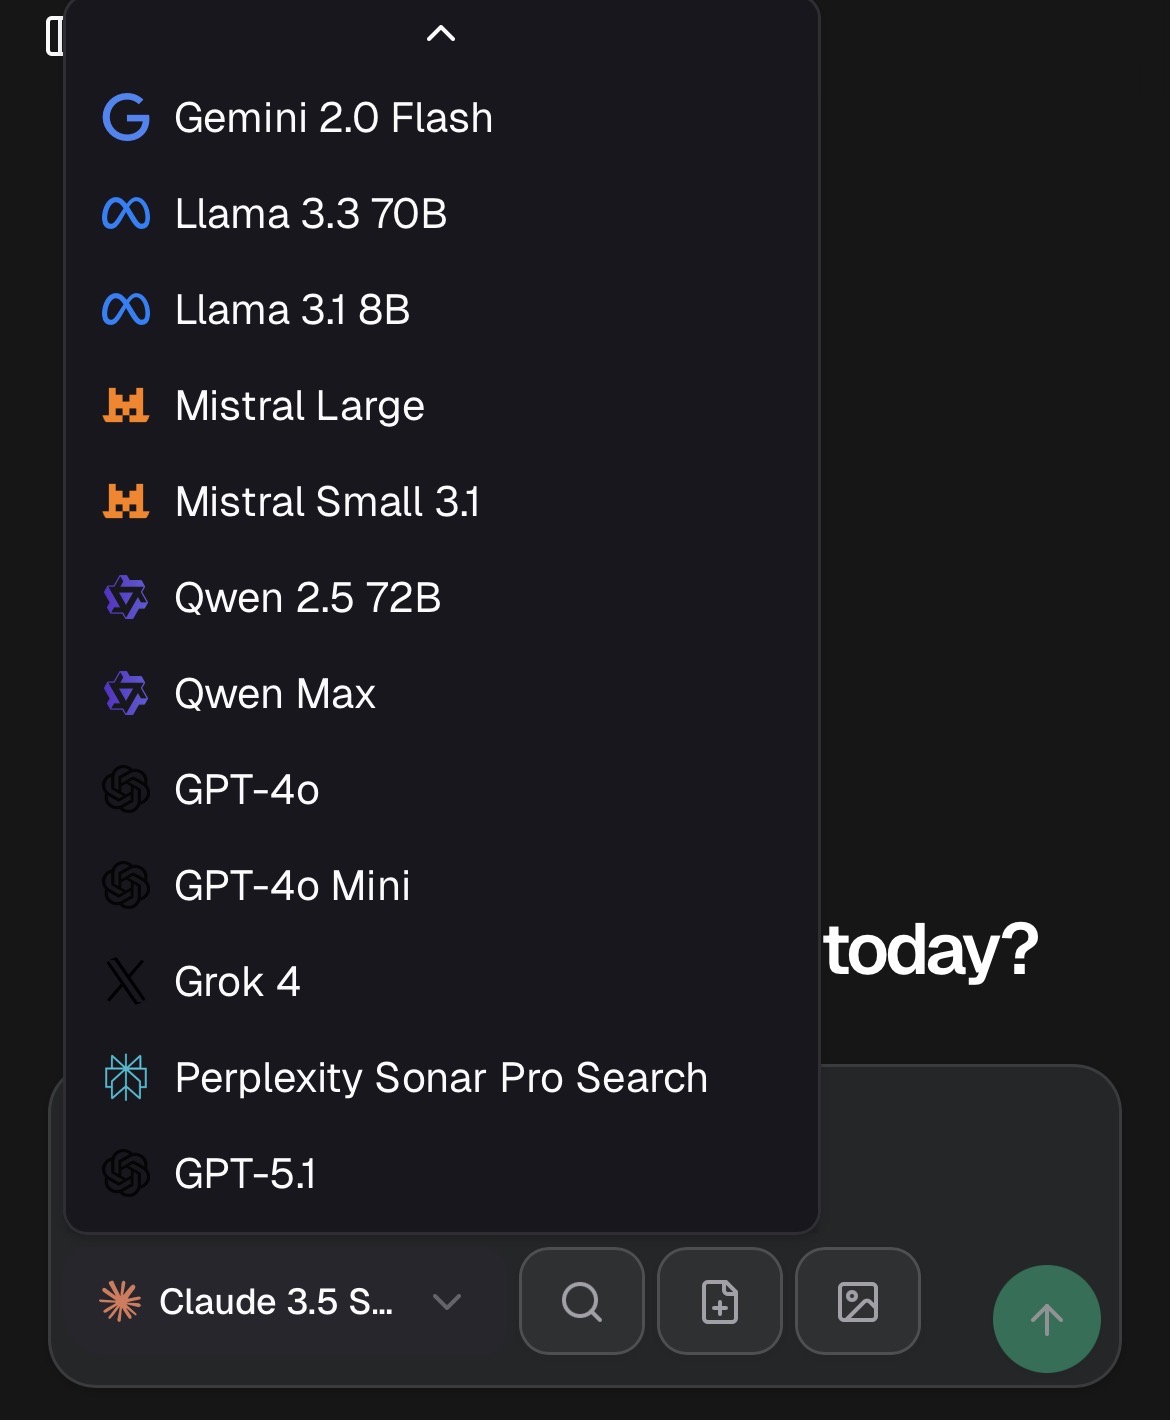Image resolution: width=1170 pixels, height=1420 pixels.
Task: Select Perplexity Sonar Pro Search option
Action: click(441, 1078)
